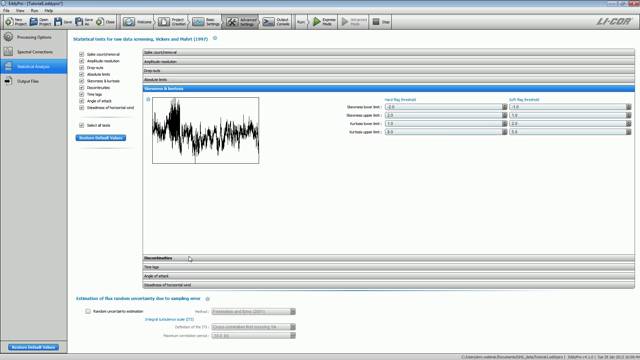Toggle Steadiness of horizontal wind checkbox
This screenshot has width=640, height=360.
tap(82, 107)
